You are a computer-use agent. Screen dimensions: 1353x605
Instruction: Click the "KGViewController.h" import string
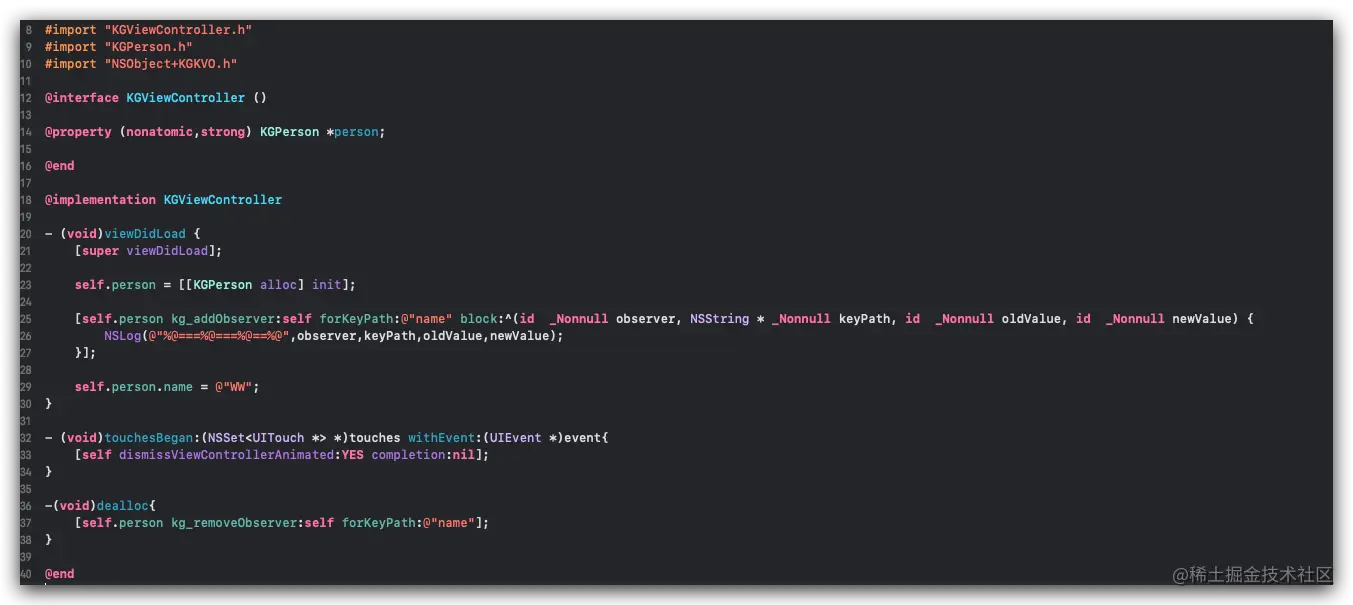click(x=178, y=30)
